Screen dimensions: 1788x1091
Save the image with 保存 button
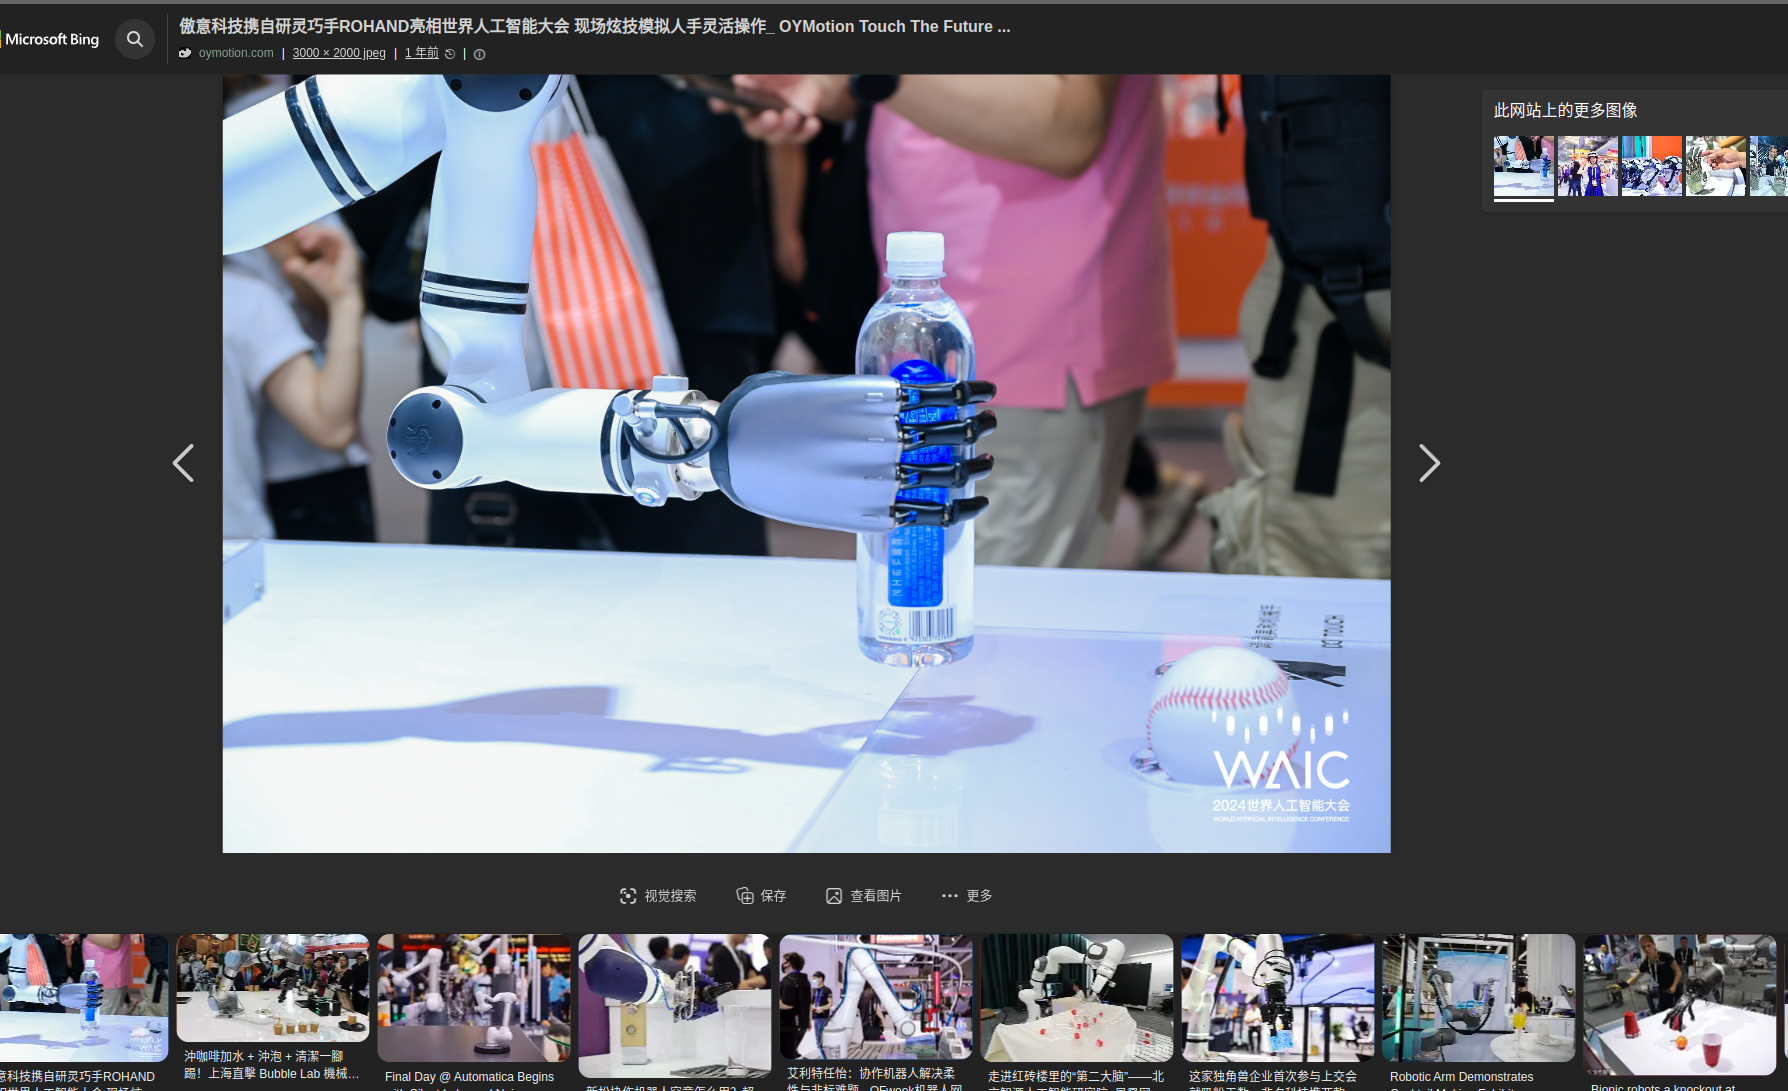pos(761,896)
